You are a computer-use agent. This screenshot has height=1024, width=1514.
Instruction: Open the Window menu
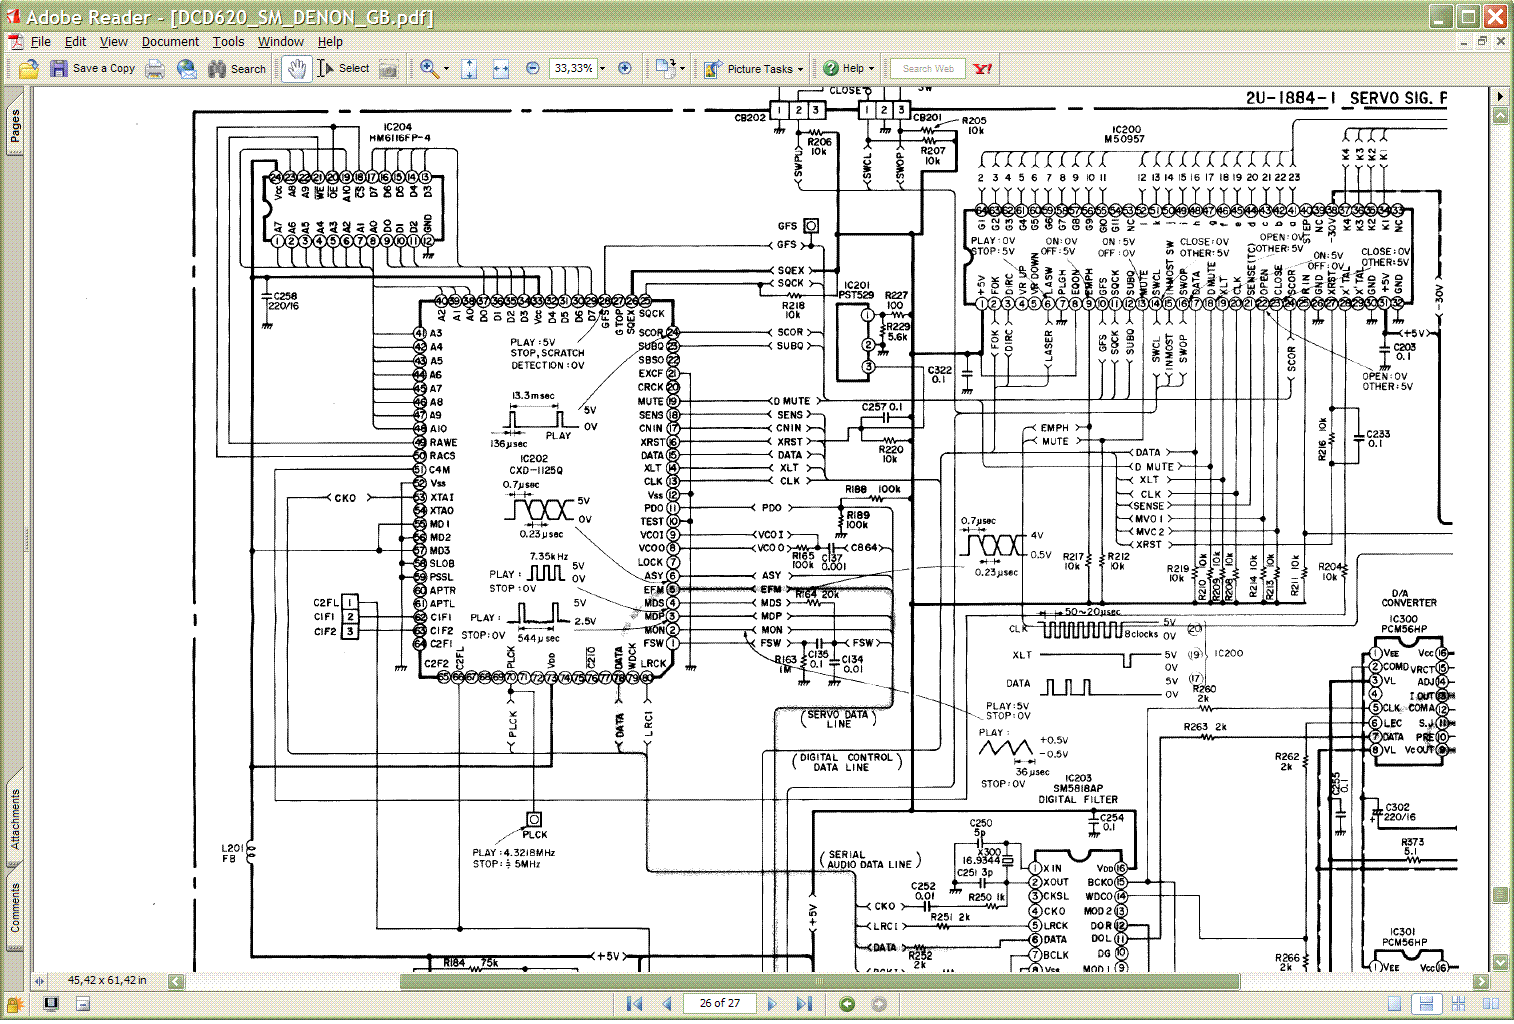pos(281,42)
